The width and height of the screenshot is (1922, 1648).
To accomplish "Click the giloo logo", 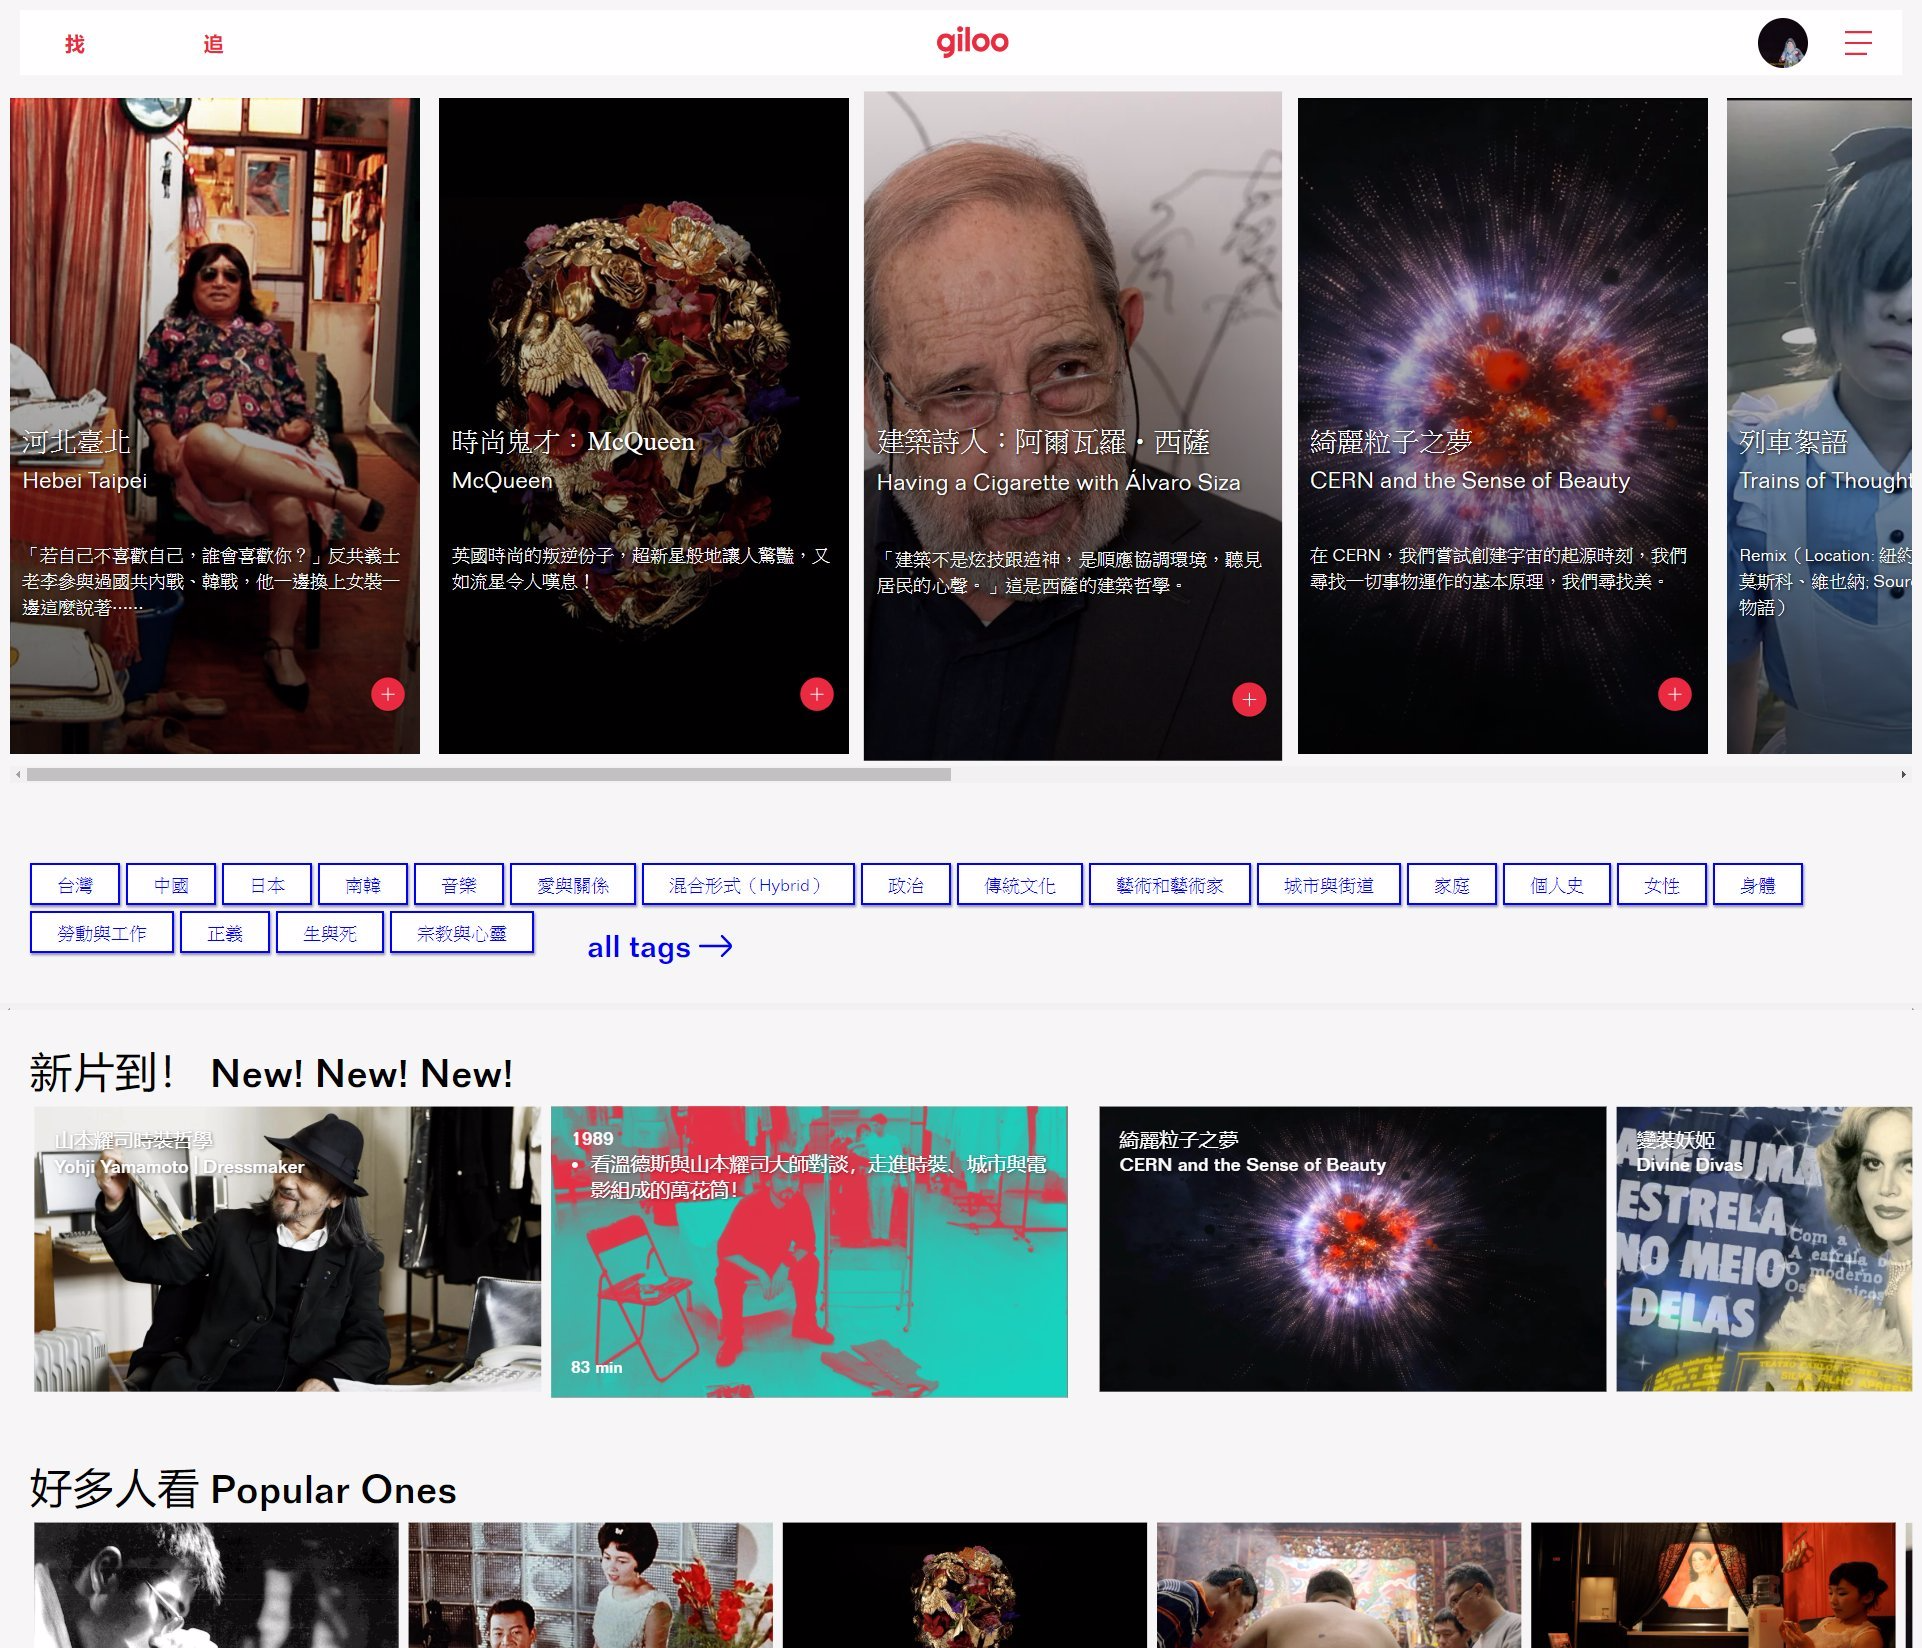I will (972, 42).
